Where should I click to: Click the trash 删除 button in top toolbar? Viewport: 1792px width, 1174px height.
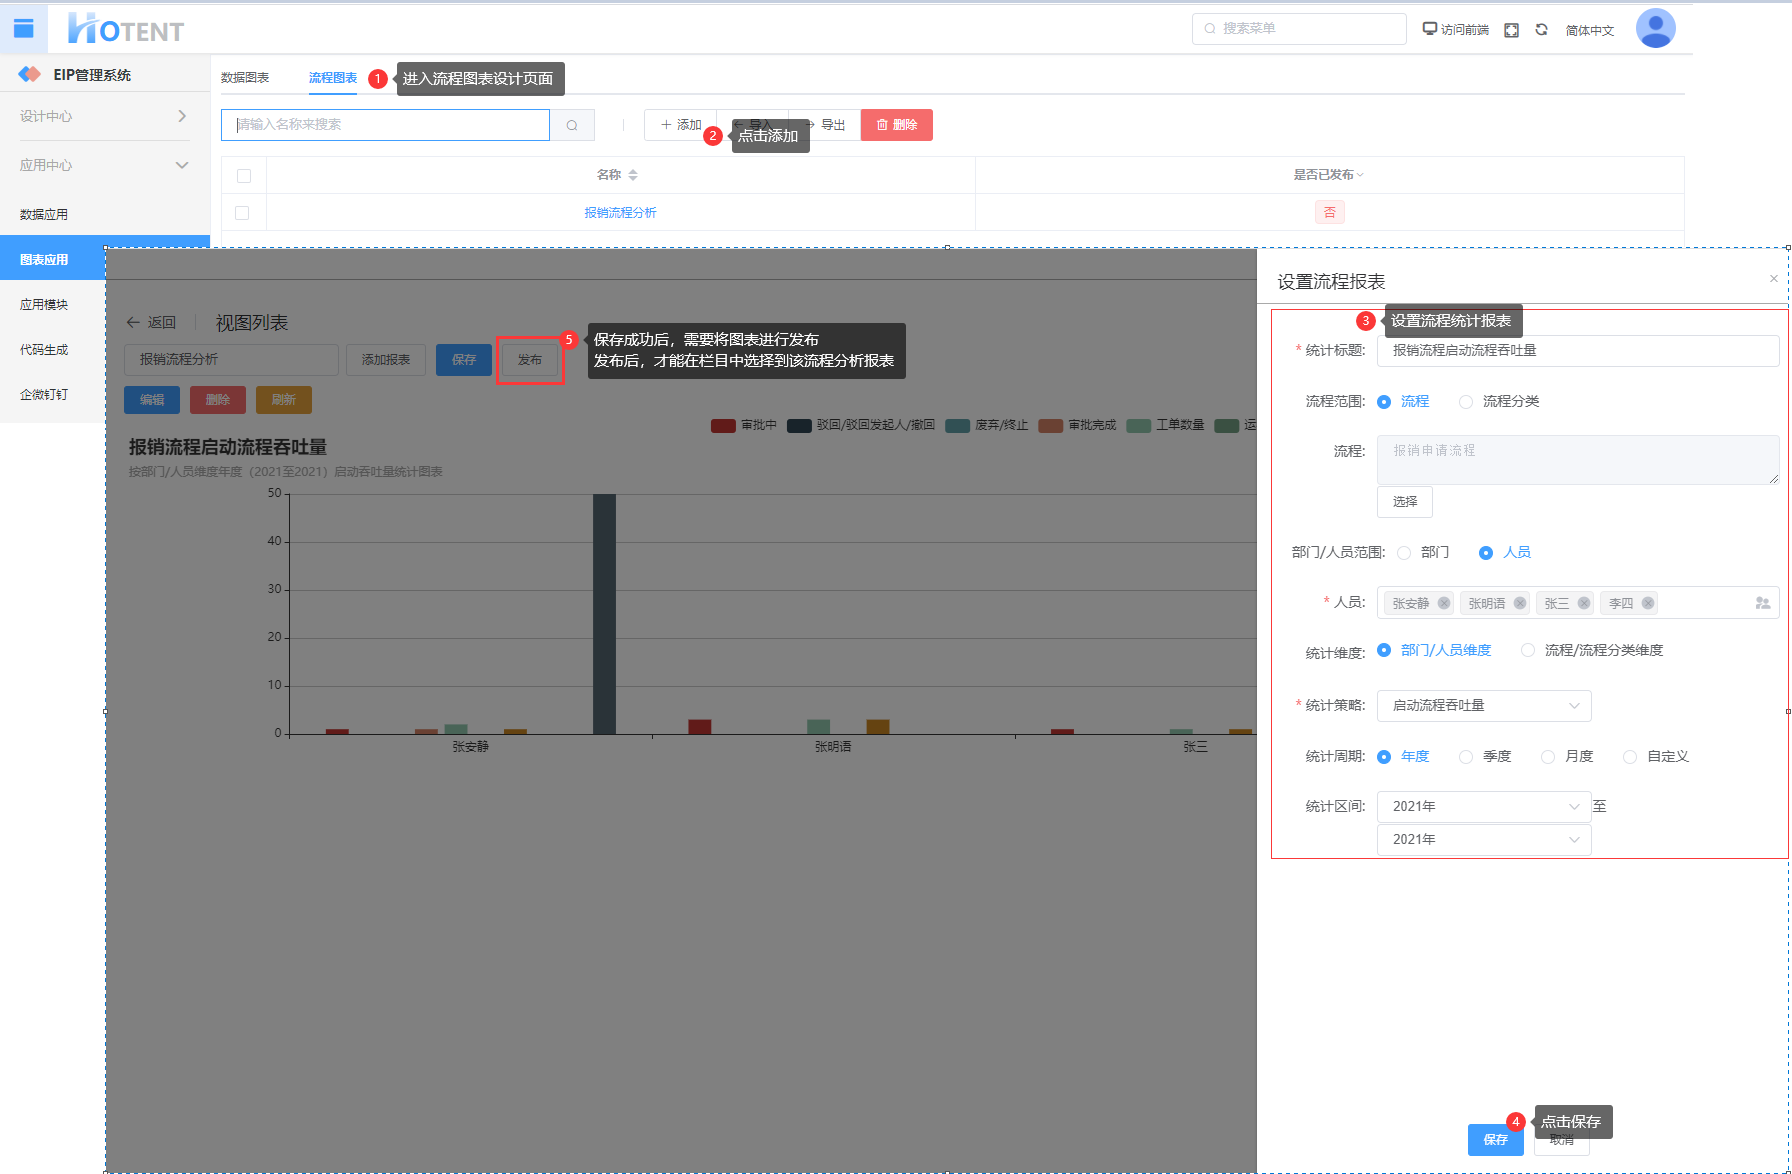(x=897, y=125)
